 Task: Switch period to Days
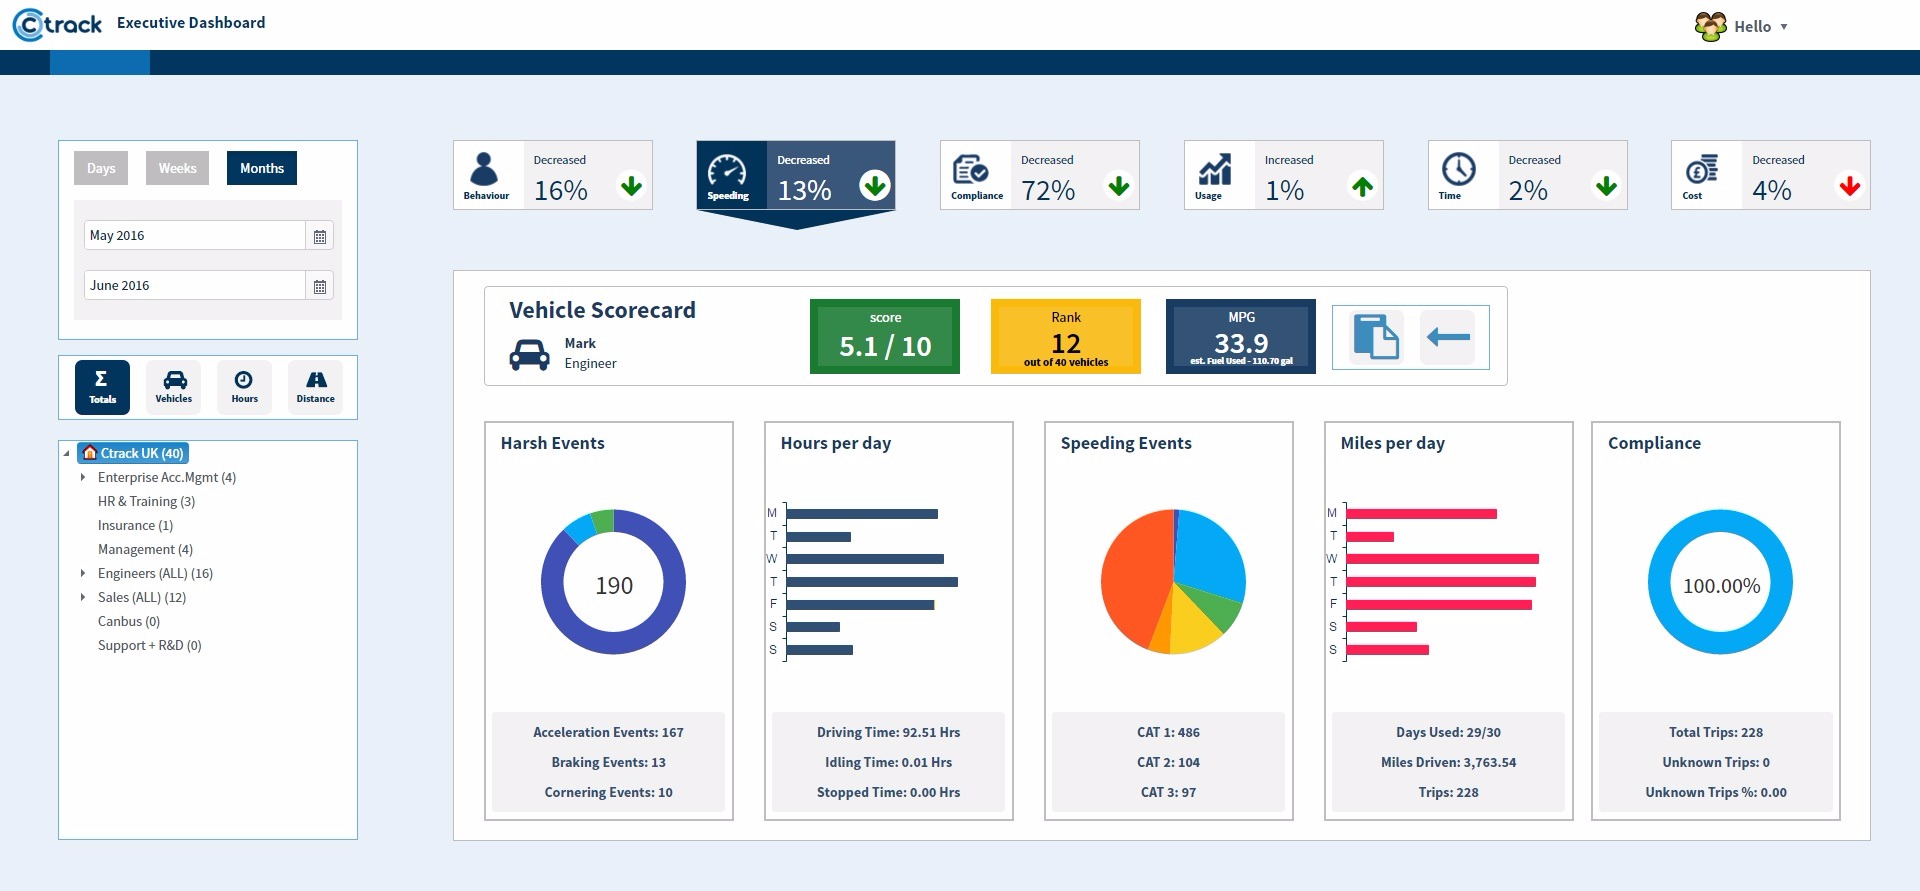[101, 168]
